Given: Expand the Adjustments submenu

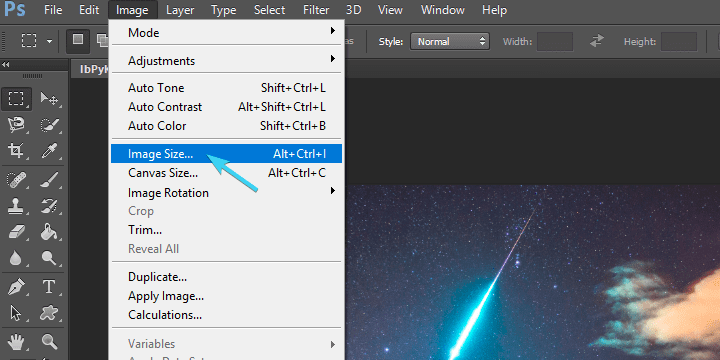Looking at the screenshot, I should point(227,61).
